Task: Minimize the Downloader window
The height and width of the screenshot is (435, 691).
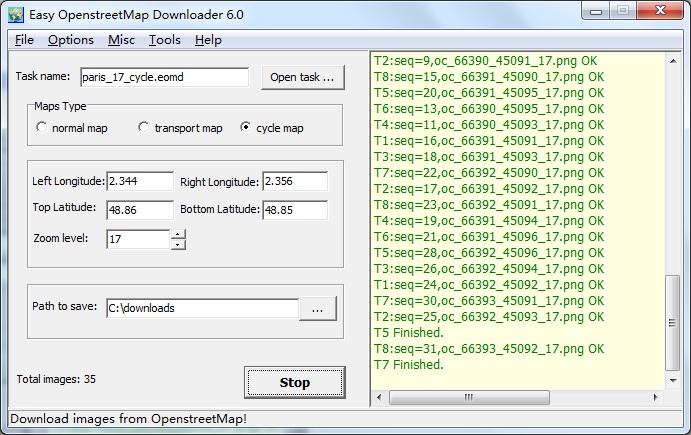Action: click(x=596, y=11)
